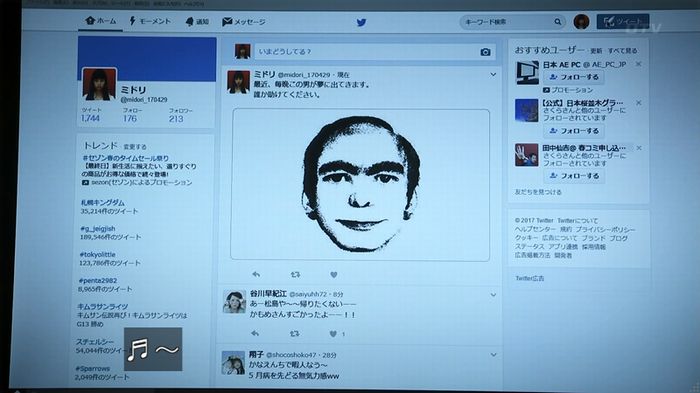The height and width of the screenshot is (393, 700).
Task: Like ミドリ tweet with heart
Action: pos(333,275)
